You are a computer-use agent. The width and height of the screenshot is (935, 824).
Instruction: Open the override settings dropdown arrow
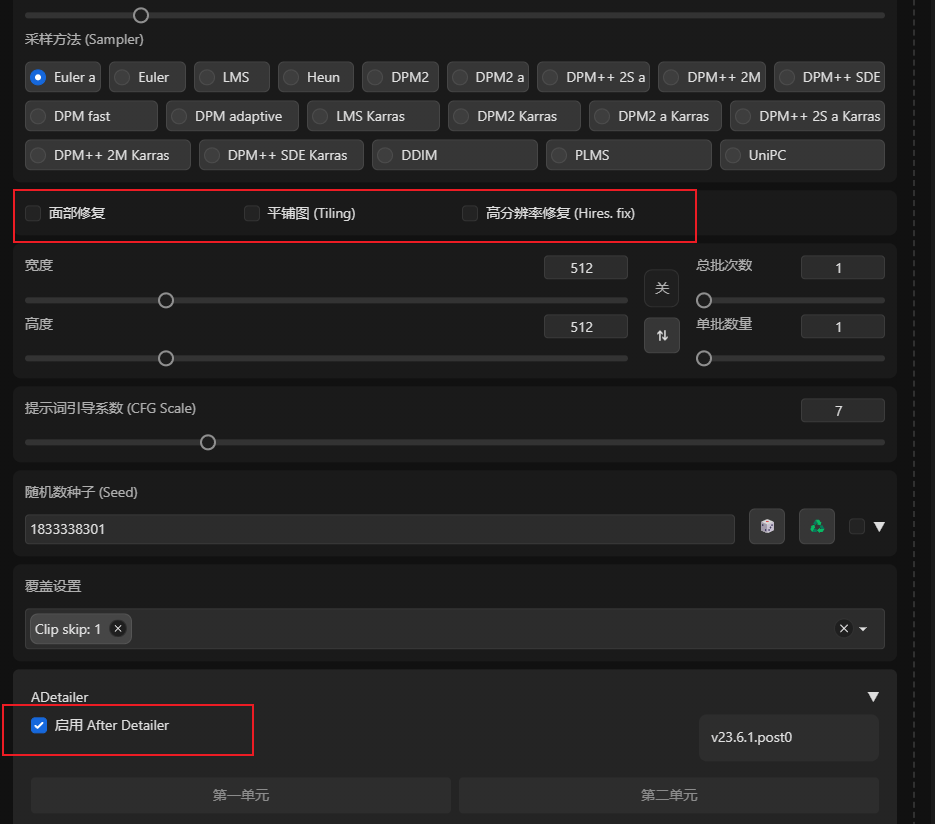click(x=863, y=629)
